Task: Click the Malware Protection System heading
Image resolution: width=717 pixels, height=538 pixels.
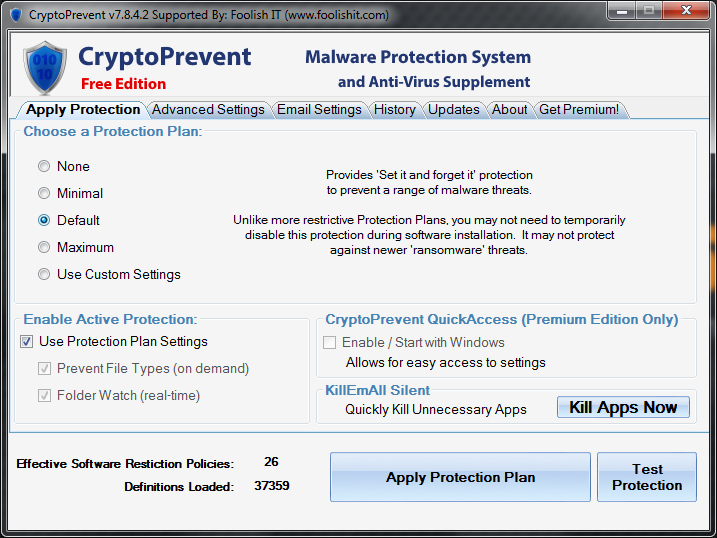Action: [418, 57]
